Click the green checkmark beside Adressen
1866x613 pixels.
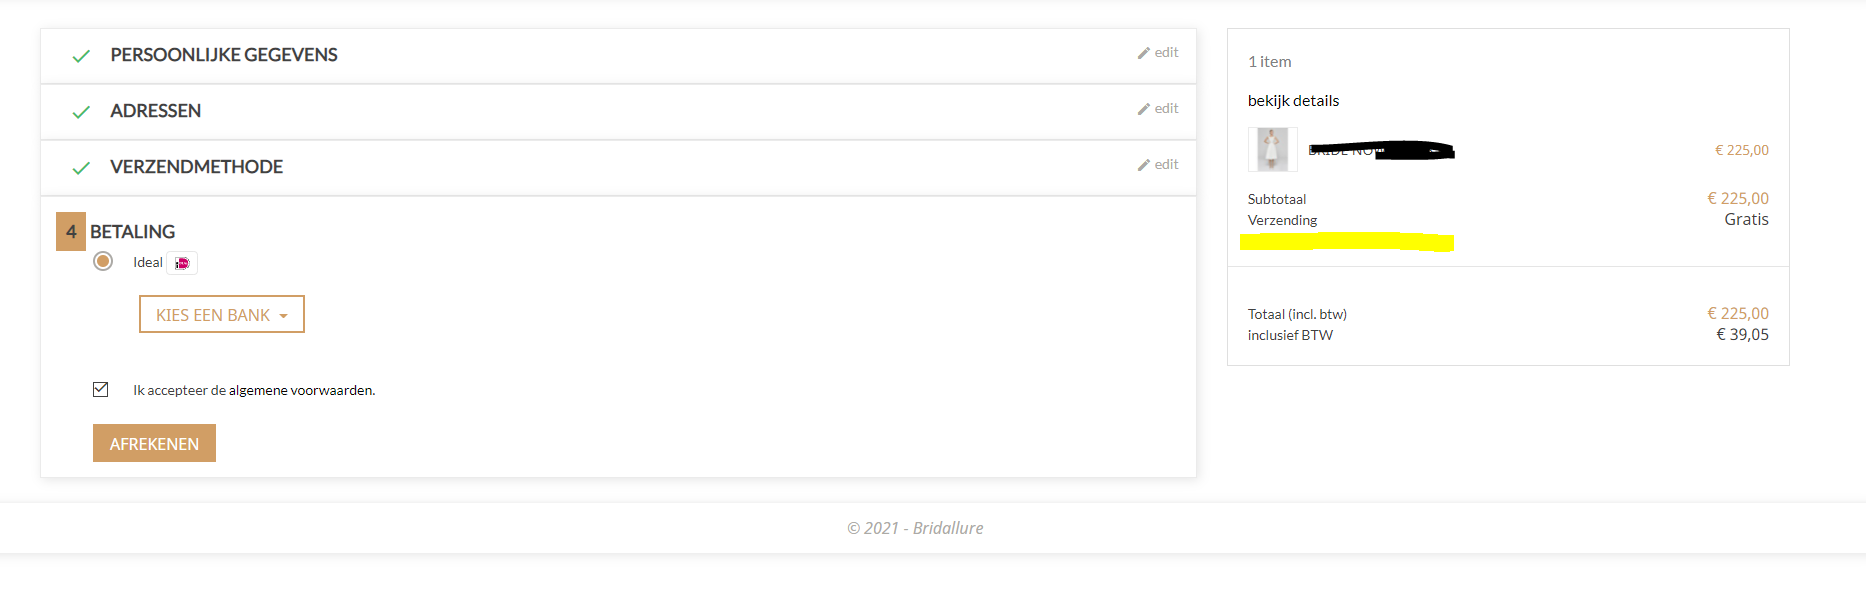click(81, 112)
